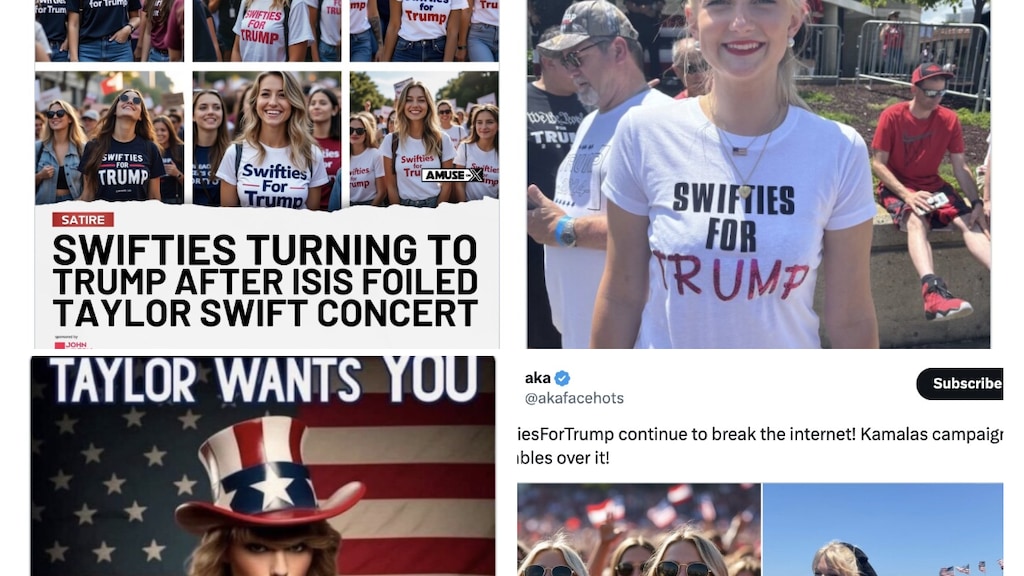This screenshot has height=576, width=1024.
Task: Click the 'aka' display name
Action: (x=537, y=378)
